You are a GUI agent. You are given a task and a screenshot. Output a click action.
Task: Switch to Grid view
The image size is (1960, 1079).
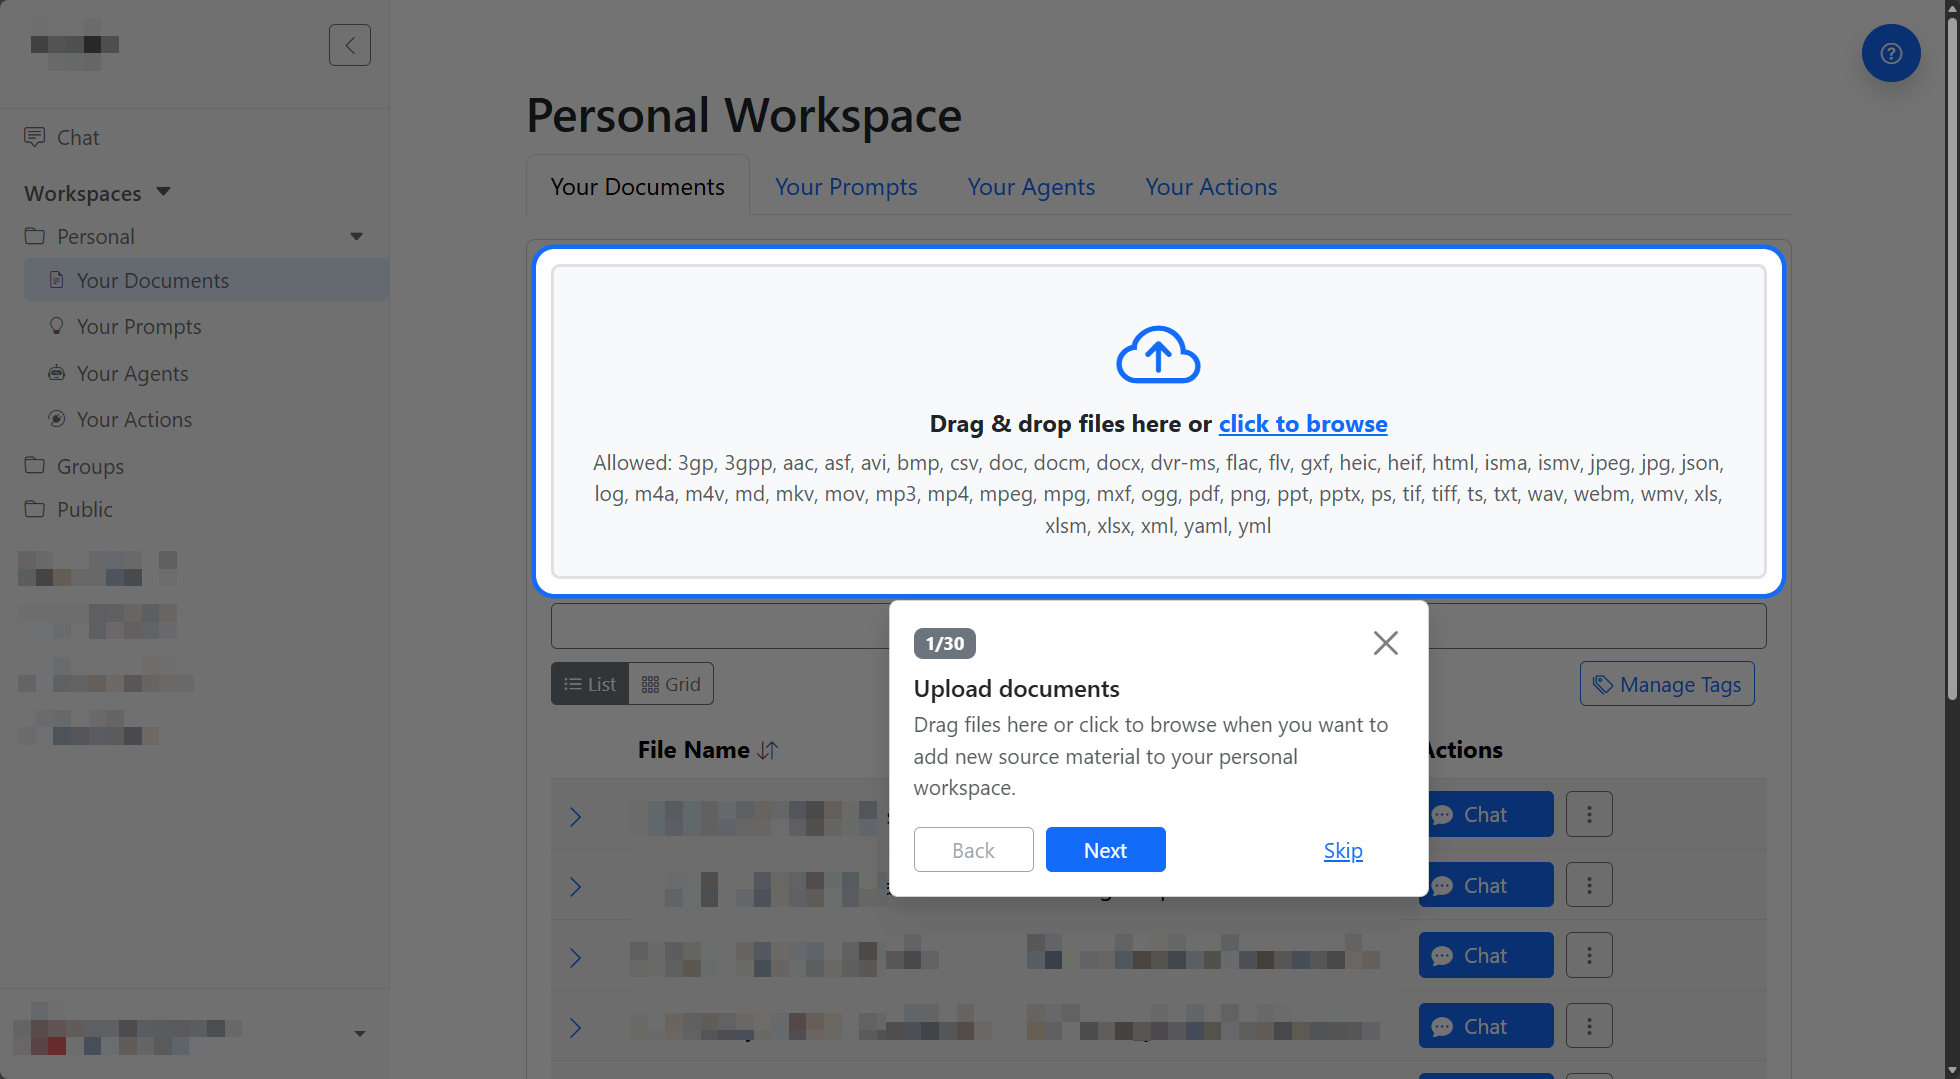[670, 683]
